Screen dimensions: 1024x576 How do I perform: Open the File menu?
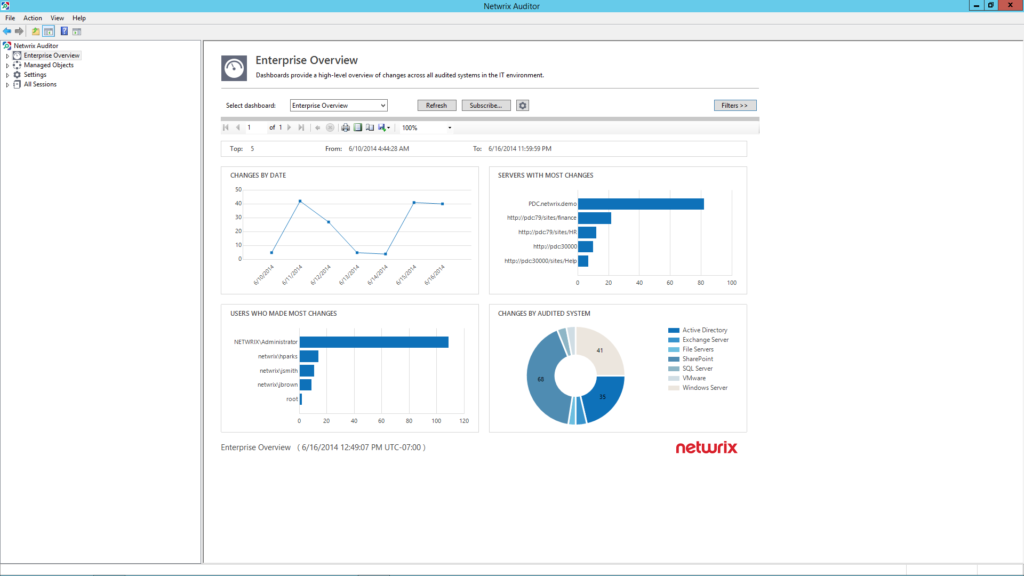click(10, 17)
